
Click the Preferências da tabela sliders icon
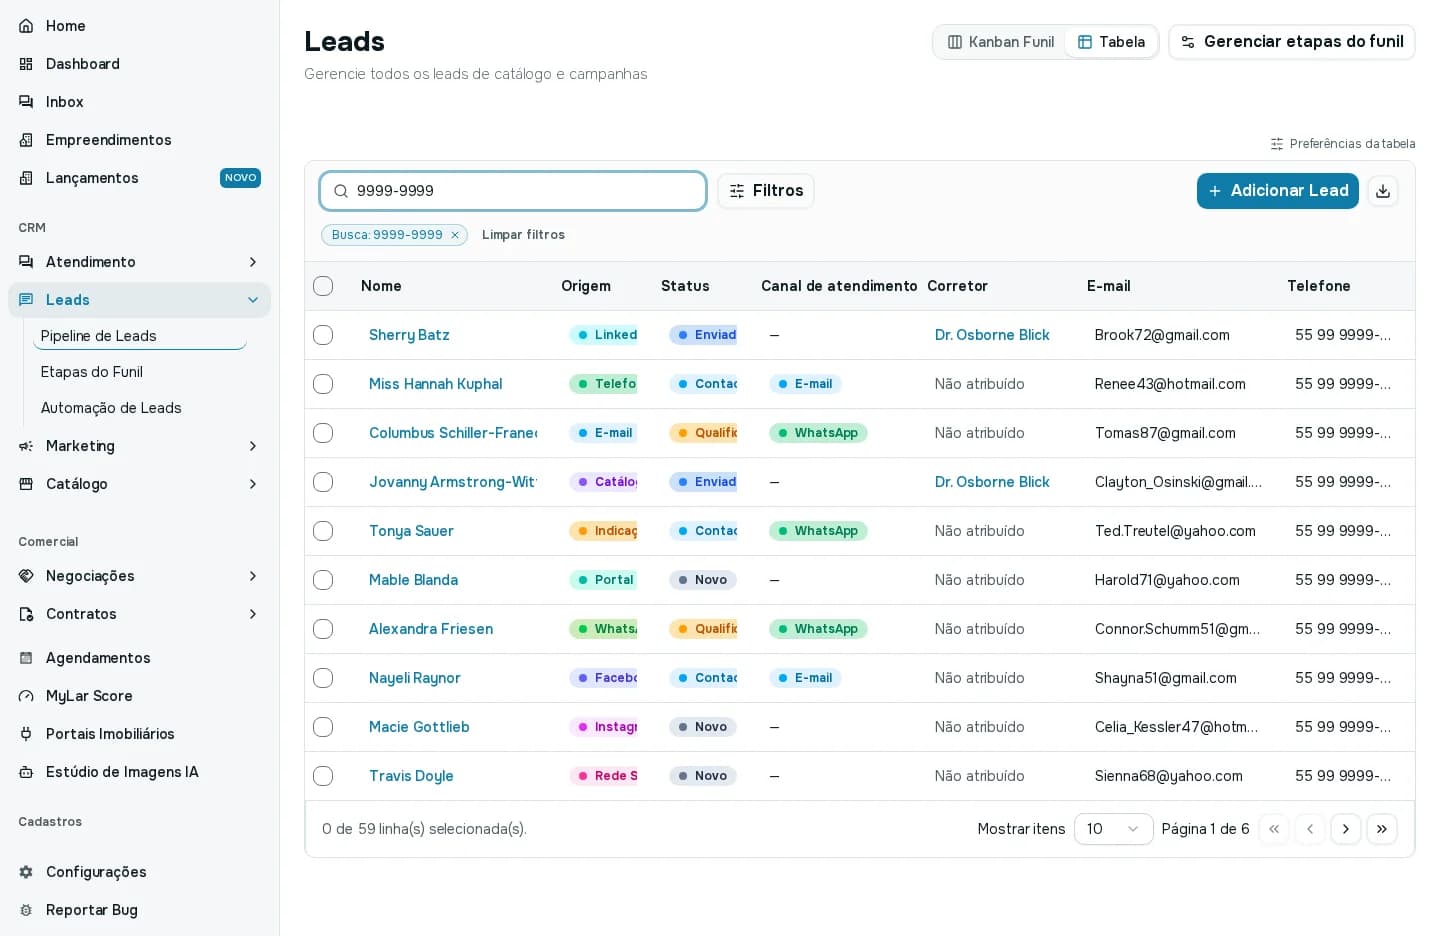tap(1277, 144)
